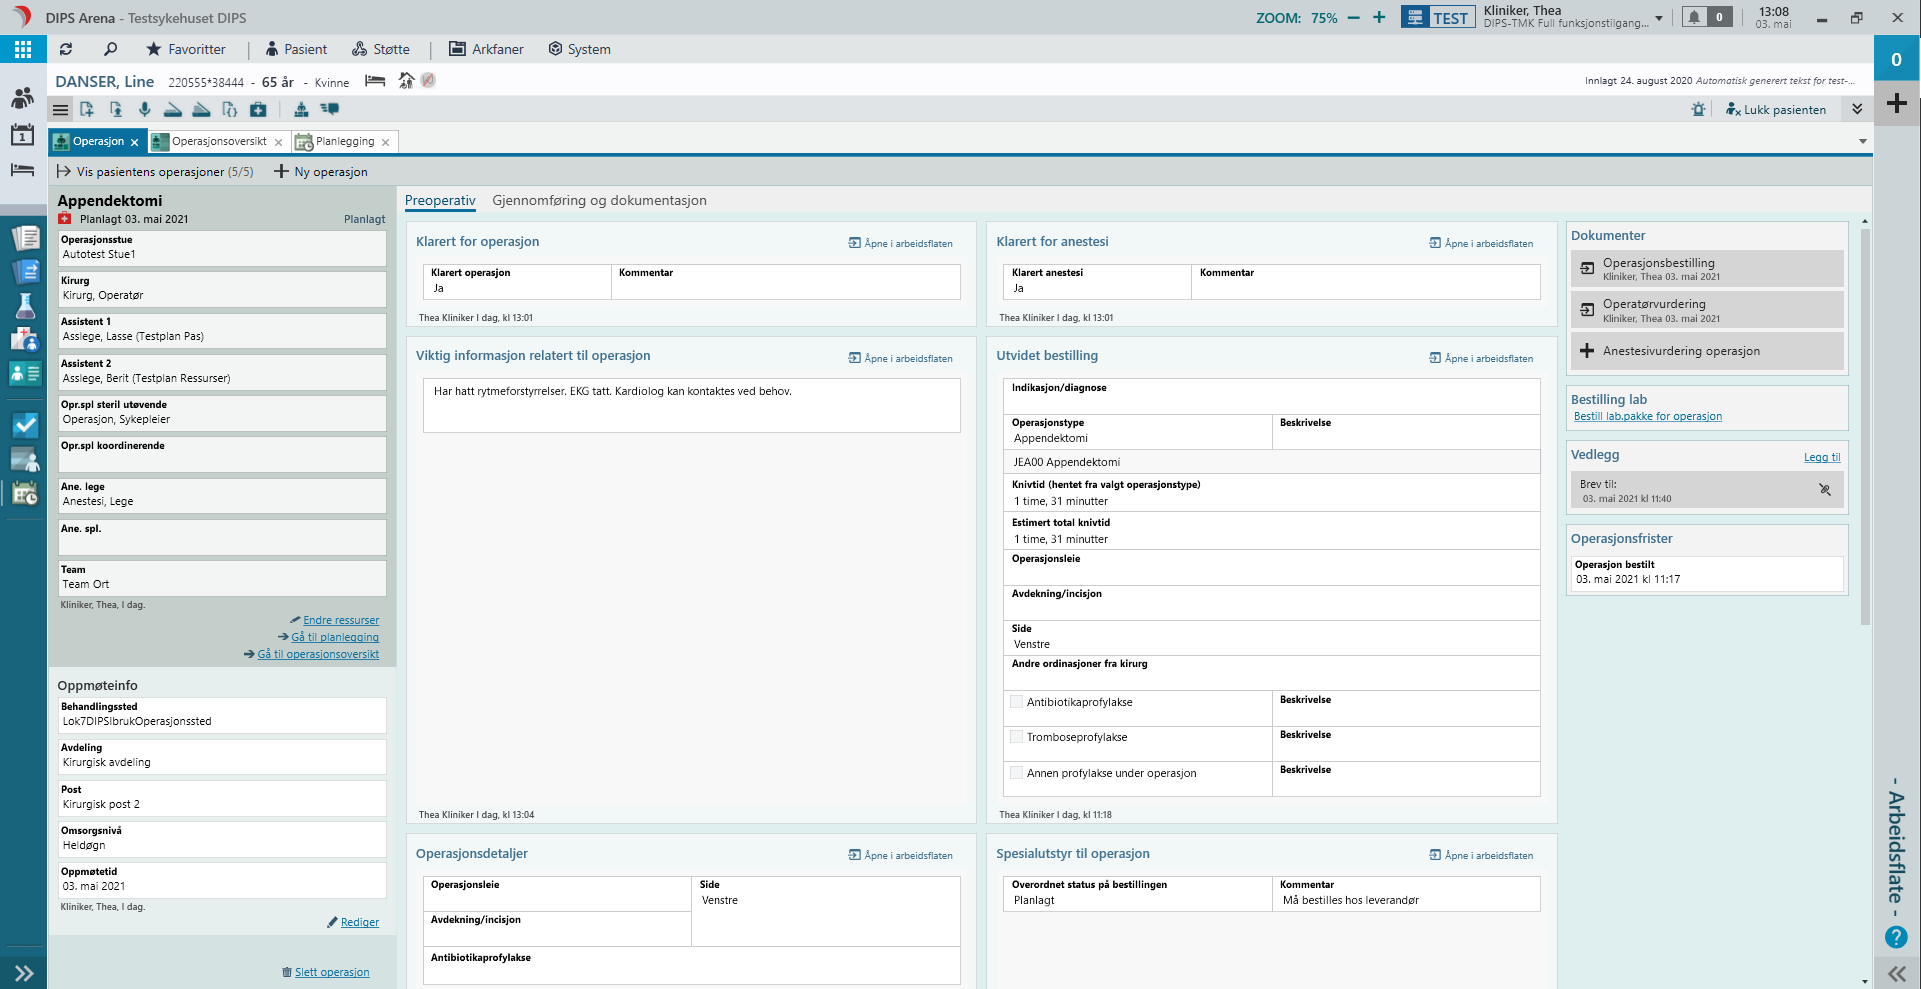Switch to Gjennomføring og dokumentasjon tab
The width and height of the screenshot is (1921, 989).
click(x=599, y=200)
